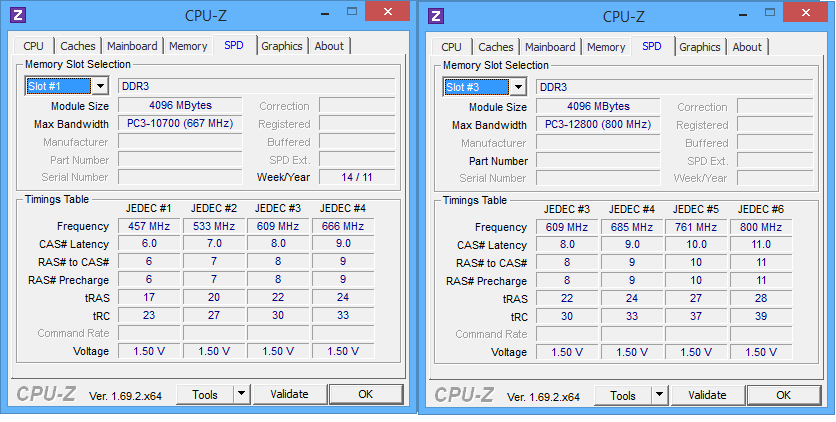Viewport: 836px width, 422px height.
Task: Open About tab in right window
Action: (747, 47)
